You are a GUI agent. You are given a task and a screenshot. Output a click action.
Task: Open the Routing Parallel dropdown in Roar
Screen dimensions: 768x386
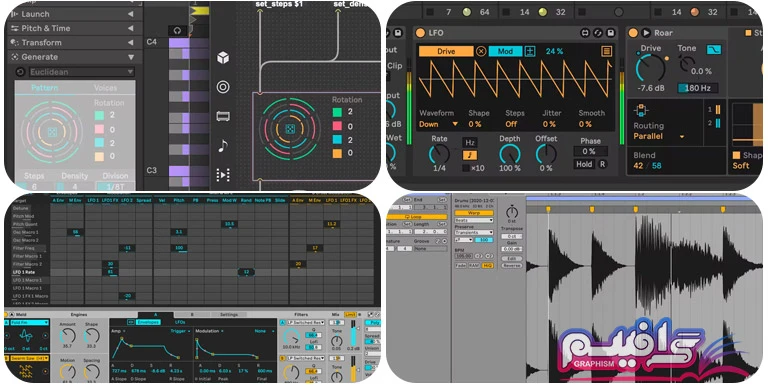[x=659, y=136]
